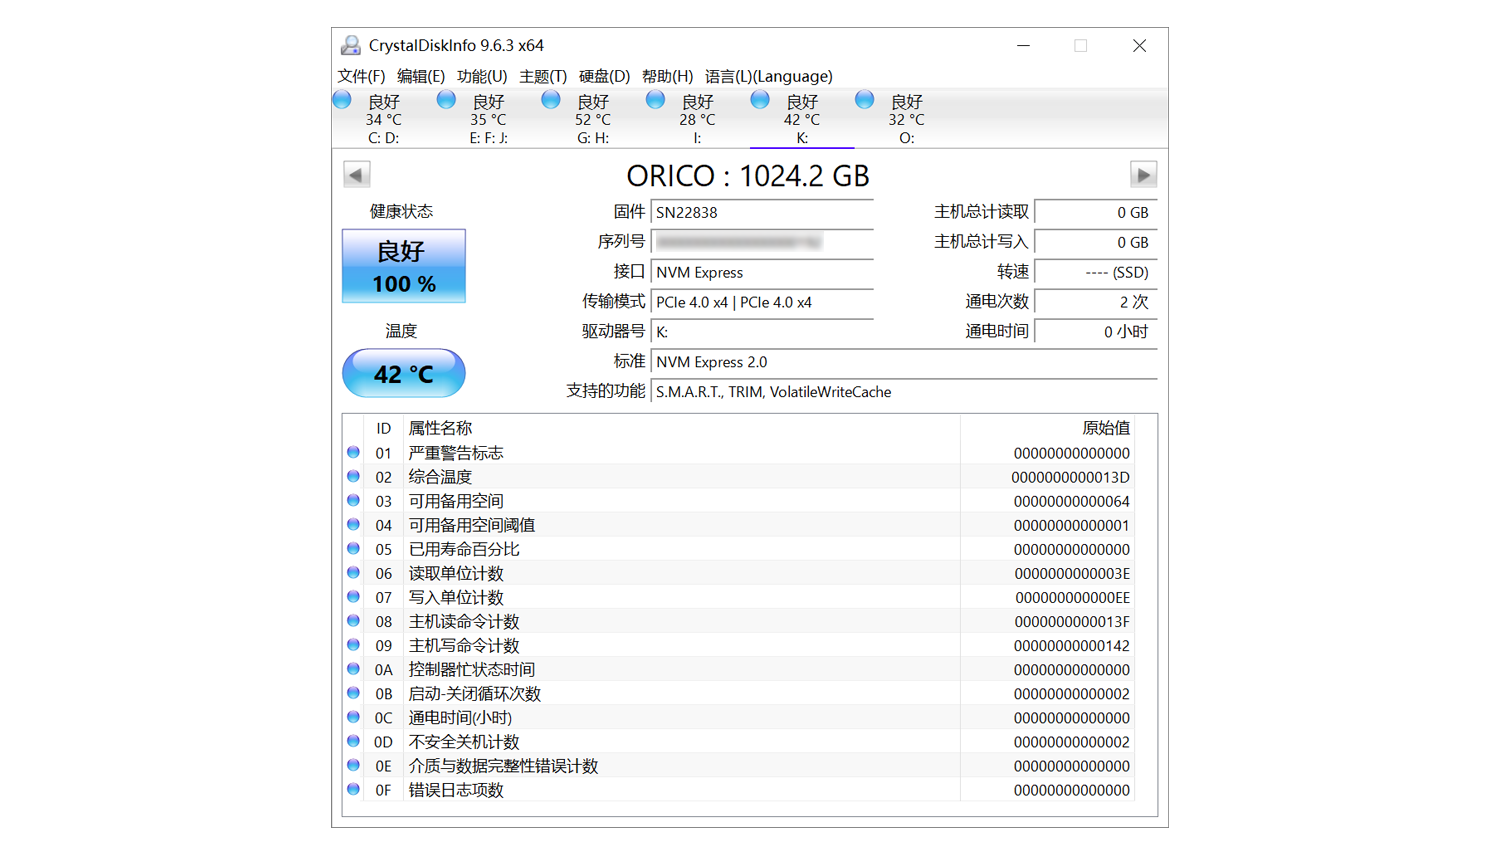This screenshot has height=857, width=1500.
Task: Switch to the 34 °C disk temperature tab
Action: click(384, 120)
